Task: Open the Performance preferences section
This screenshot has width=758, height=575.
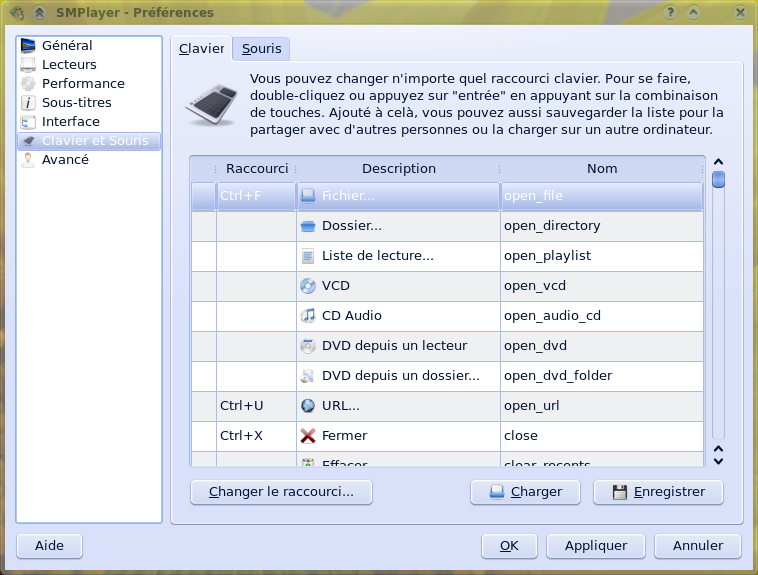Action: point(83,84)
